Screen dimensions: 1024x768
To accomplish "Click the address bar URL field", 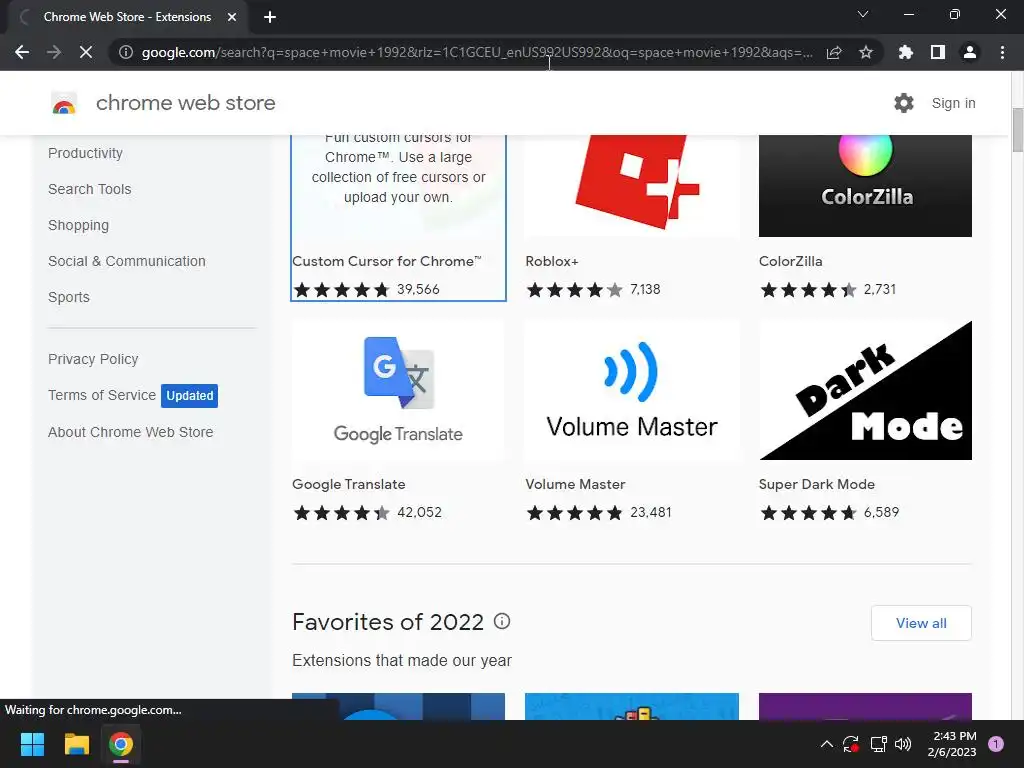I will (477, 52).
